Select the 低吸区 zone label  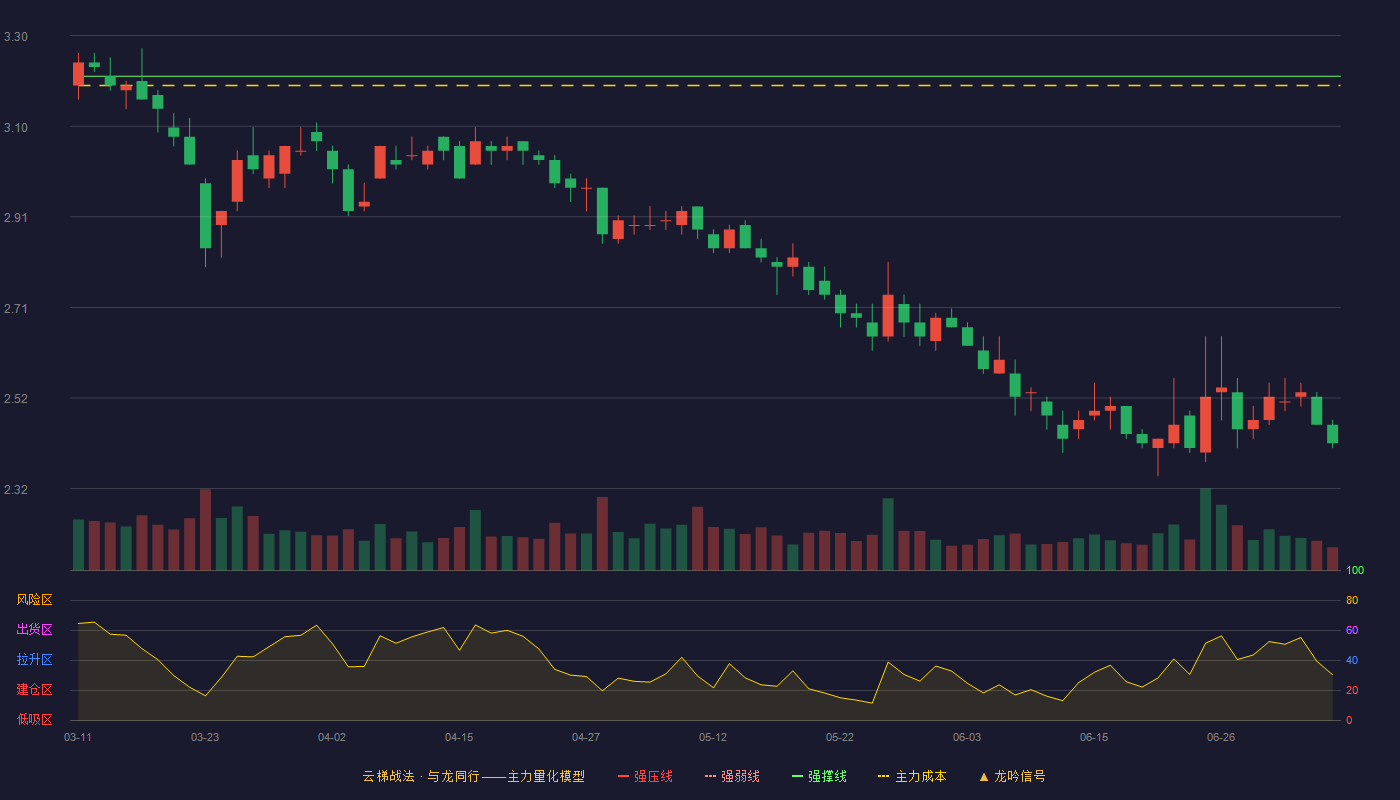(34, 719)
